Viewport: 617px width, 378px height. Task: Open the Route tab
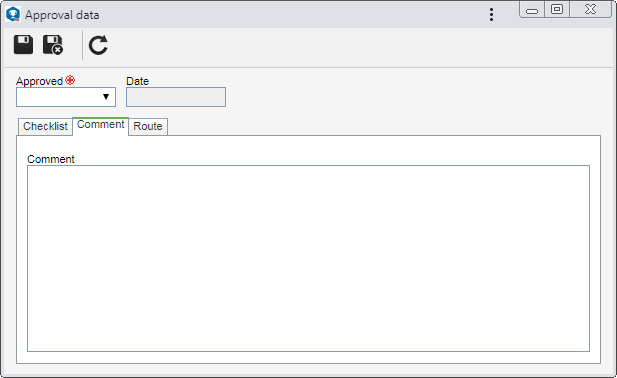148,126
